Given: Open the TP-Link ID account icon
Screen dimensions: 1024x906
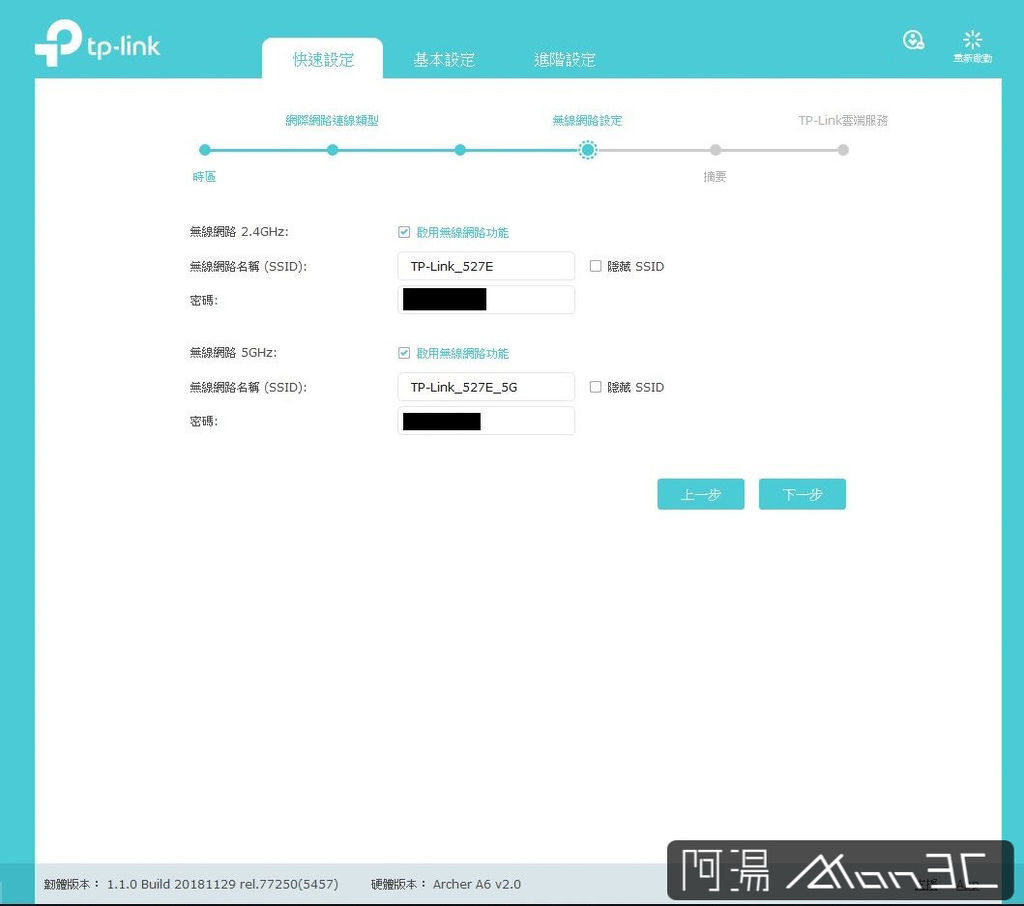Looking at the screenshot, I should point(913,40).
